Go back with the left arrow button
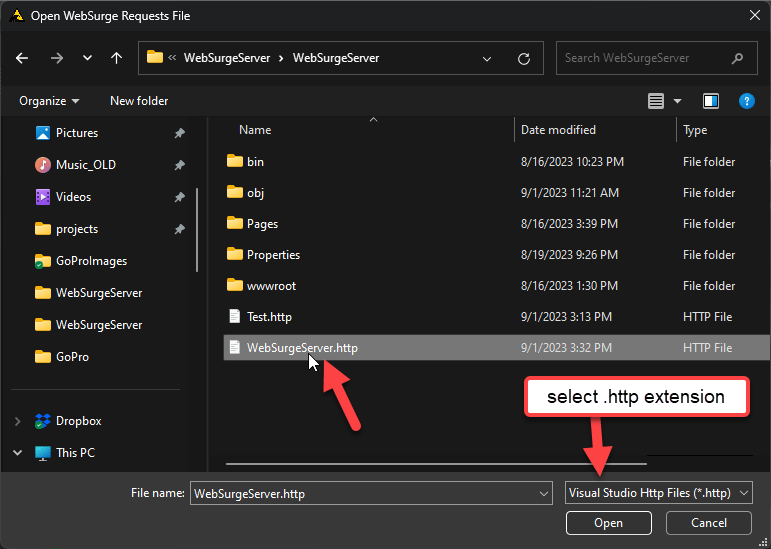This screenshot has height=549, width=771. click(22, 58)
